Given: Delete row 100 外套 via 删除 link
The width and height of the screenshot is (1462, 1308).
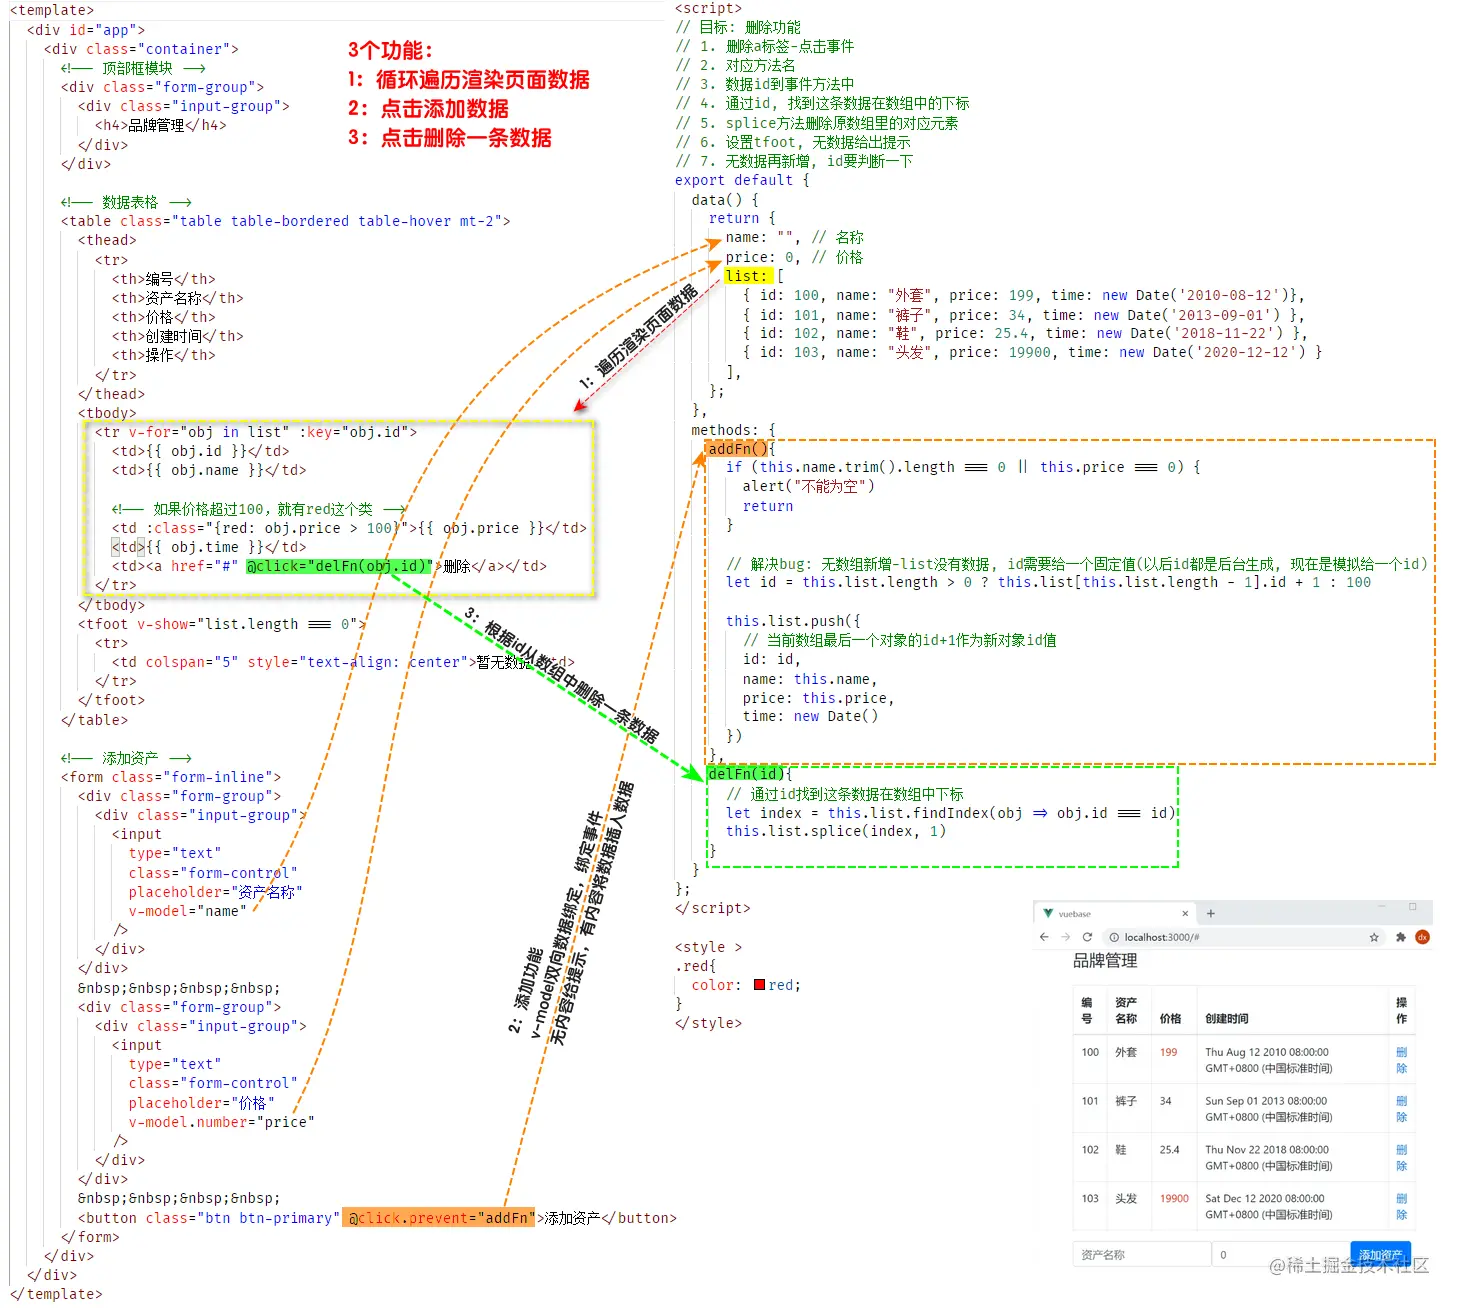Looking at the screenshot, I should pos(1401,1060).
